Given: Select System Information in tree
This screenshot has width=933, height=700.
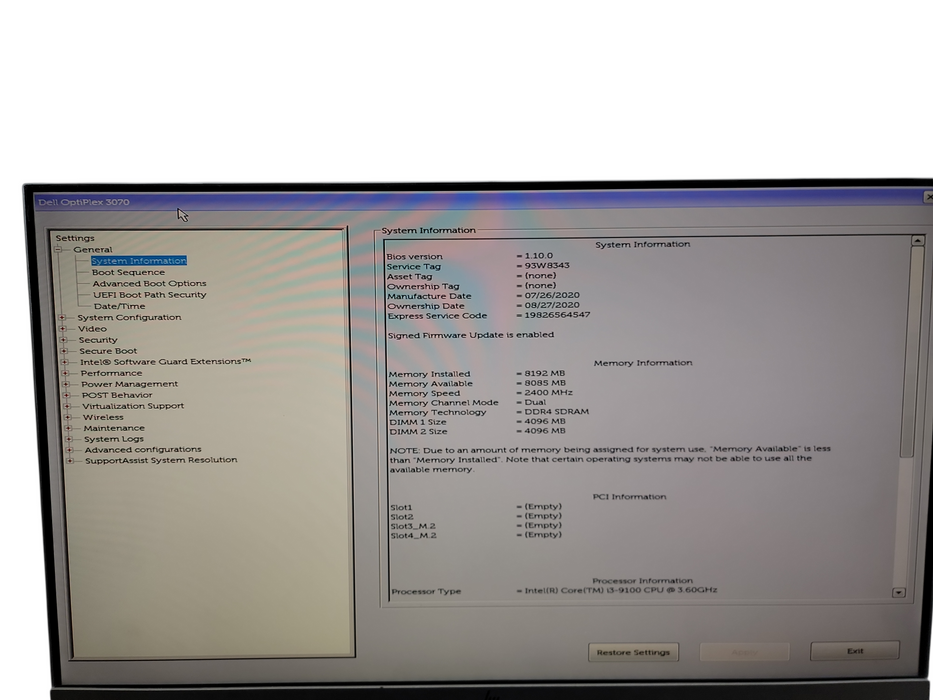Looking at the screenshot, I should coord(139,261).
